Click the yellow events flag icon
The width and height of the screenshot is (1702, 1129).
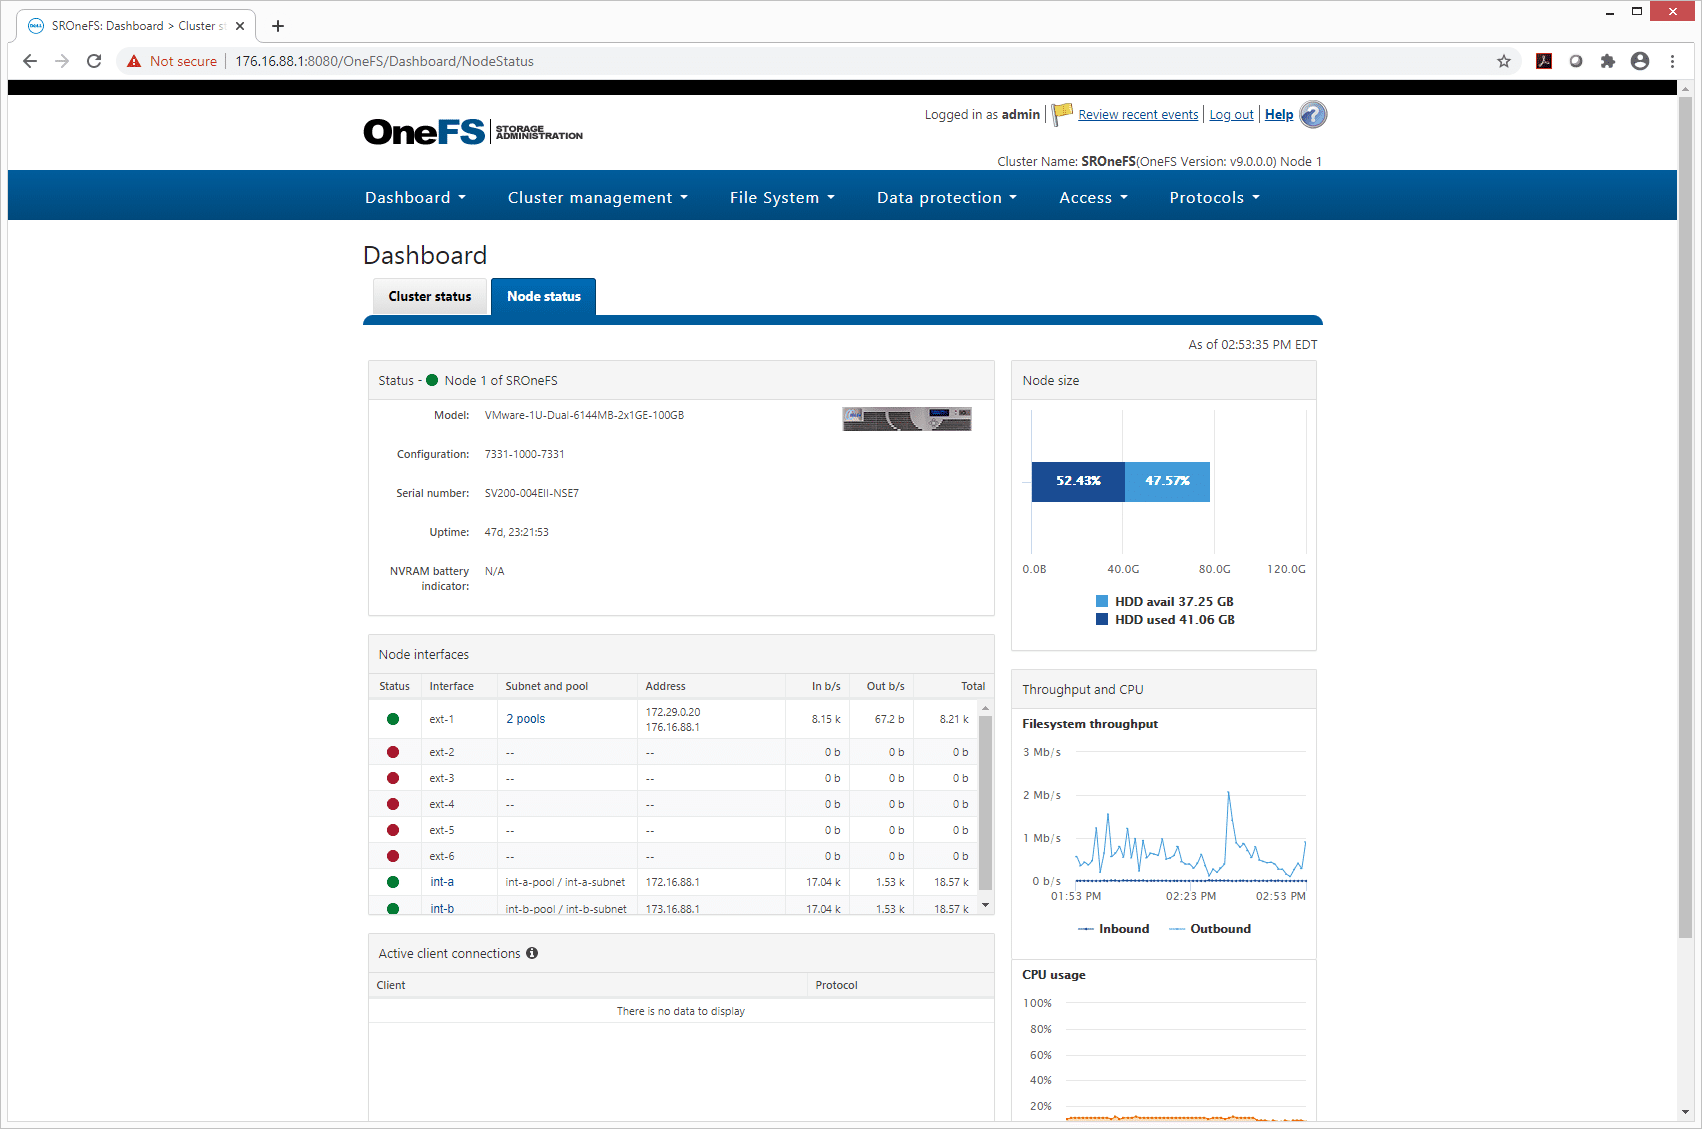(1062, 114)
